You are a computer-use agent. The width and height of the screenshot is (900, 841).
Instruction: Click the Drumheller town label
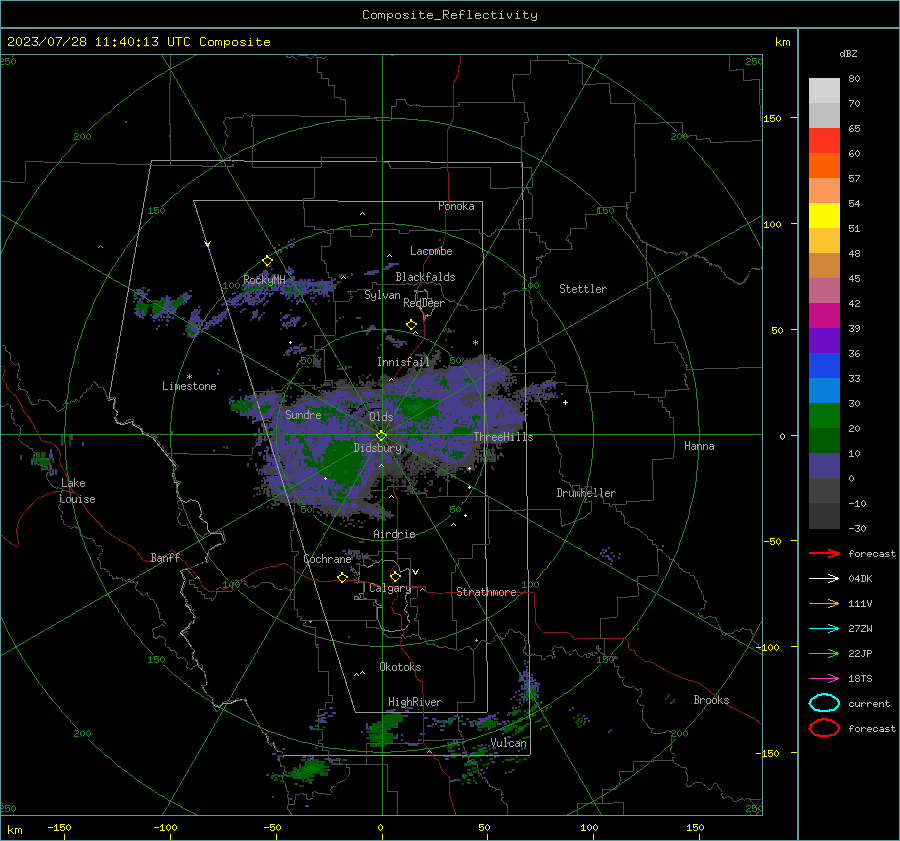(x=586, y=493)
